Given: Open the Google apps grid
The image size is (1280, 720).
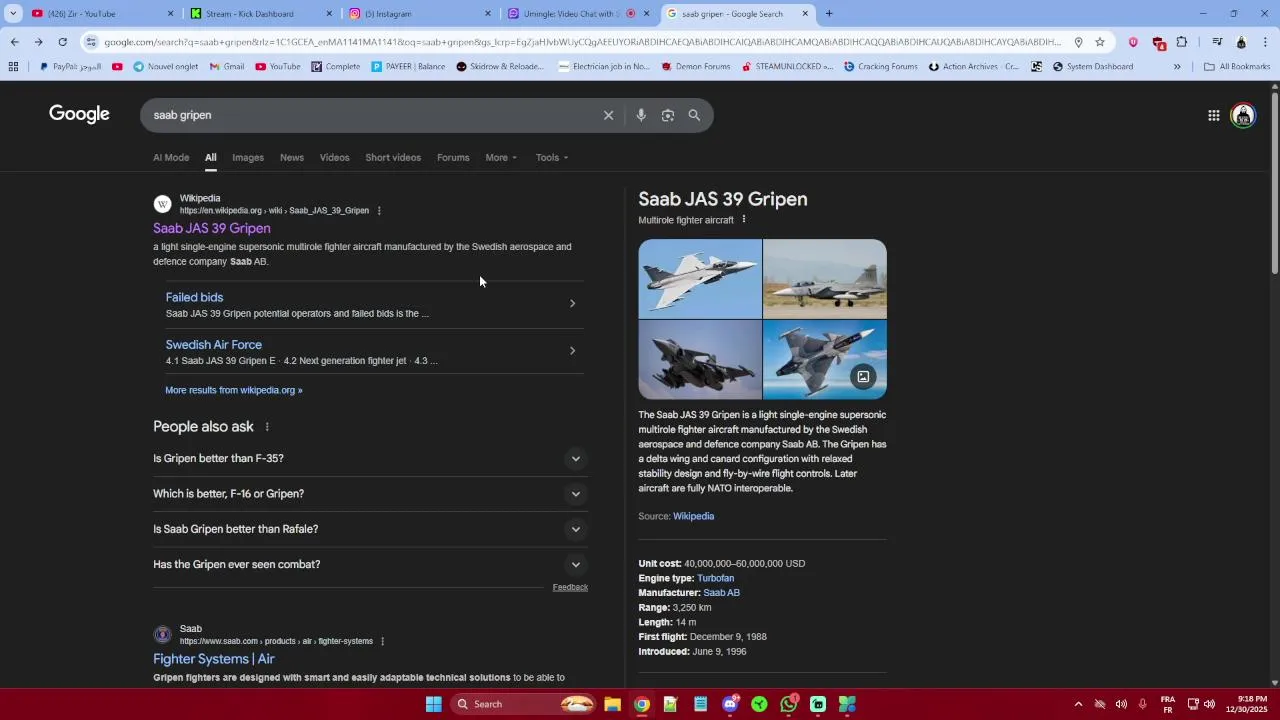Looking at the screenshot, I should [1213, 115].
